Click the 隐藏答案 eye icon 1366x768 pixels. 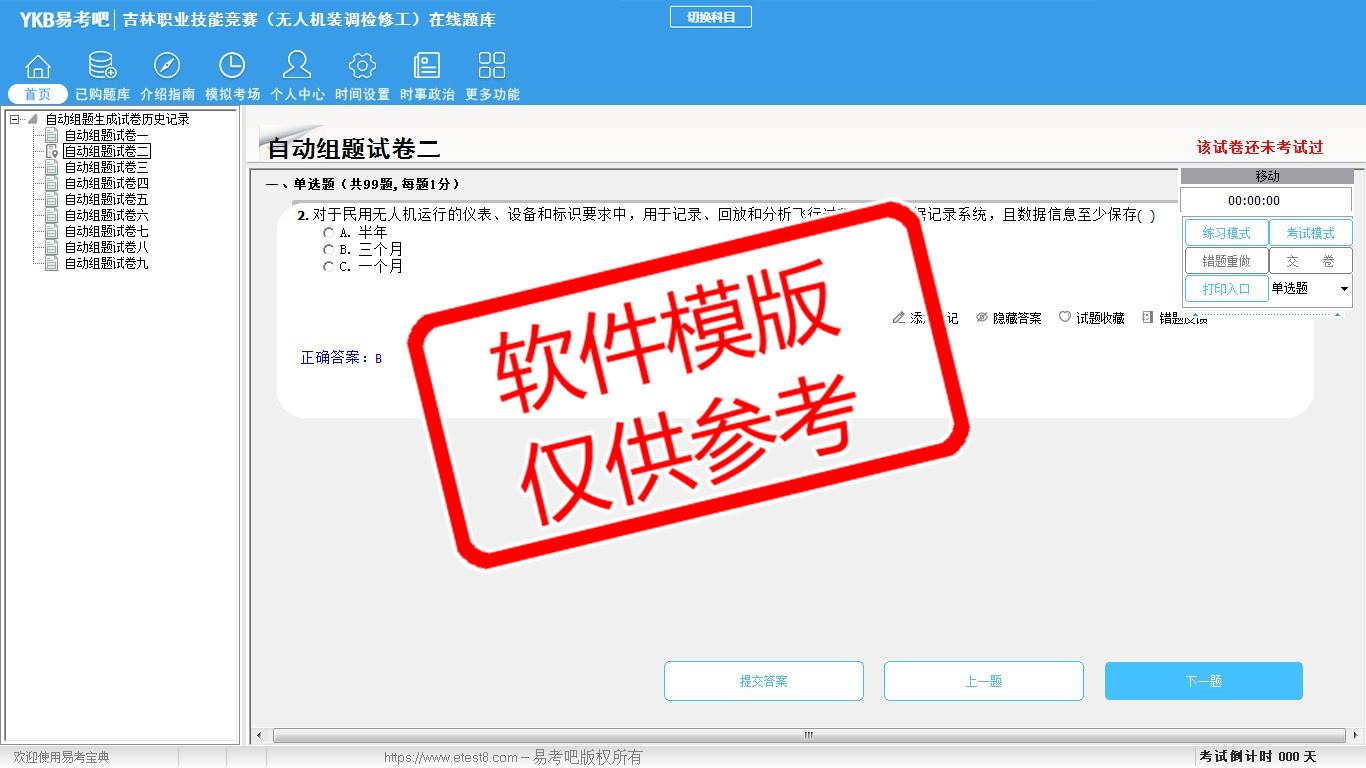982,318
